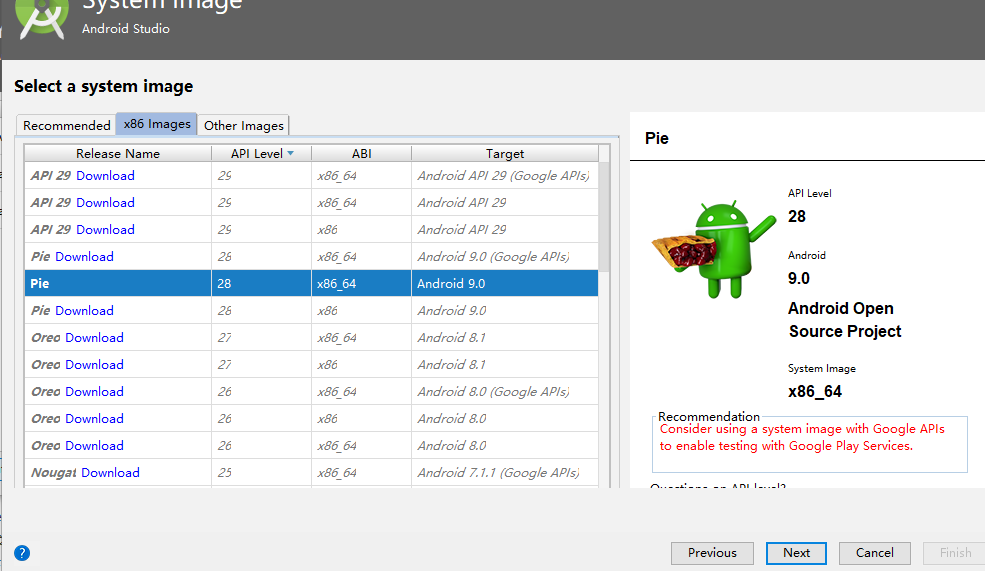
Task: Download API 29 Google APIs x86_64 image
Action: pos(105,175)
